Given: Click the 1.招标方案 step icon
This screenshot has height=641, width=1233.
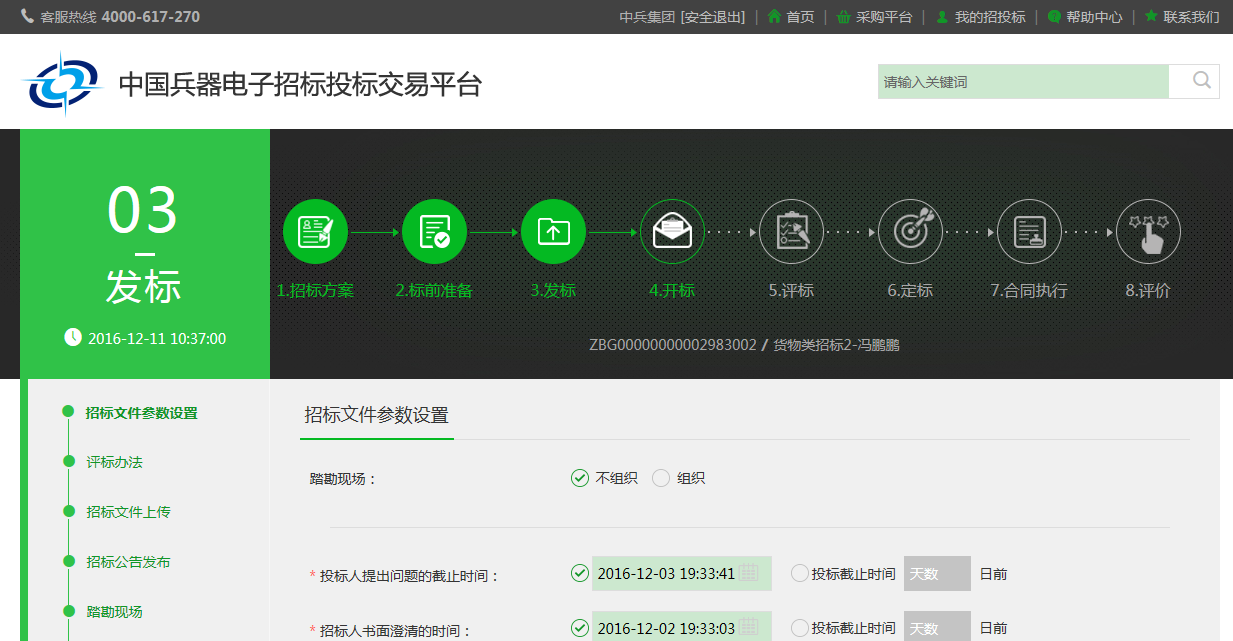Looking at the screenshot, I should (315, 231).
